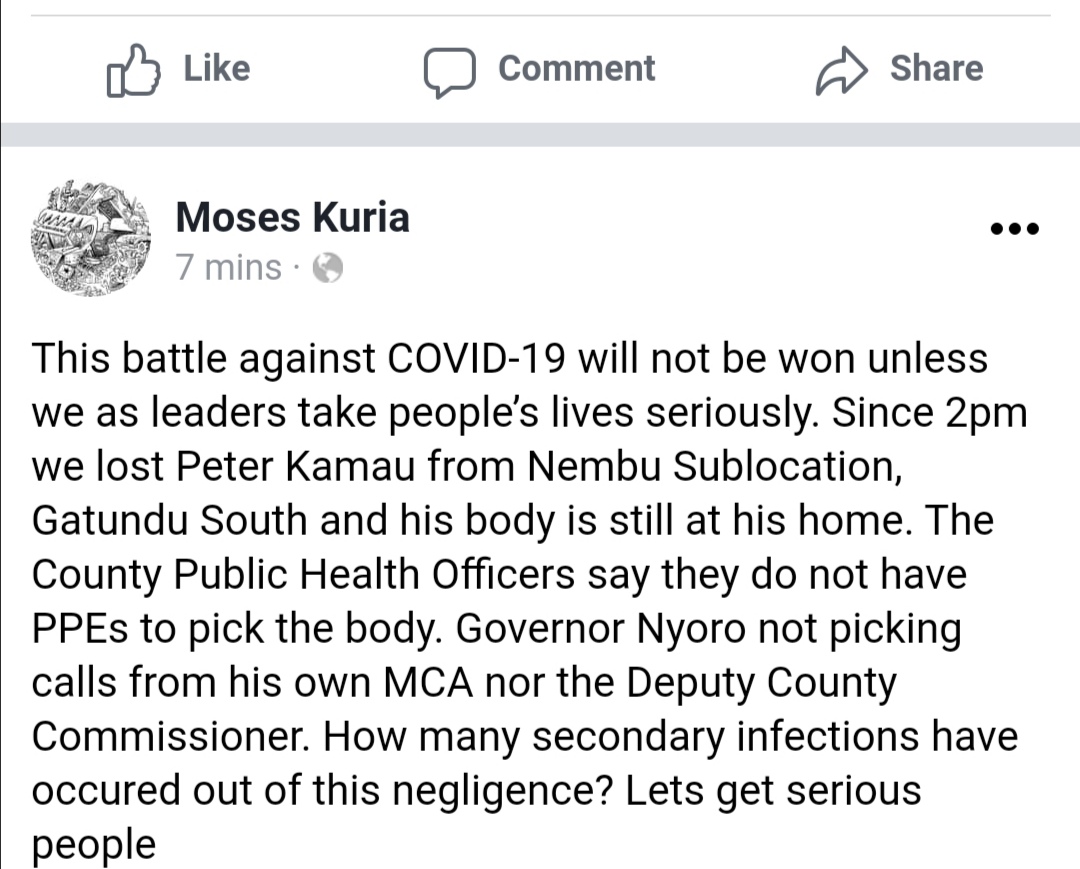The image size is (1080, 869).
Task: Click Governor Nyoro in the post
Action: pyautogui.click(x=601, y=628)
